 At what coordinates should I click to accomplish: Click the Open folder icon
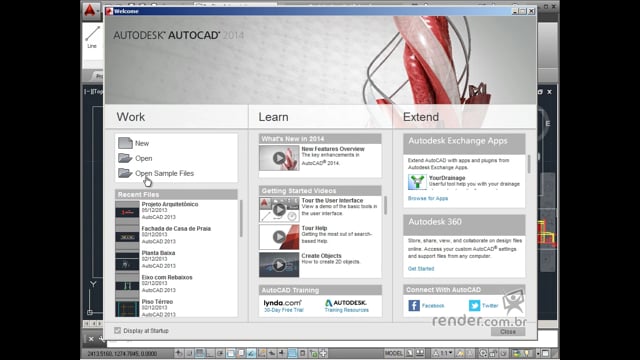point(125,158)
